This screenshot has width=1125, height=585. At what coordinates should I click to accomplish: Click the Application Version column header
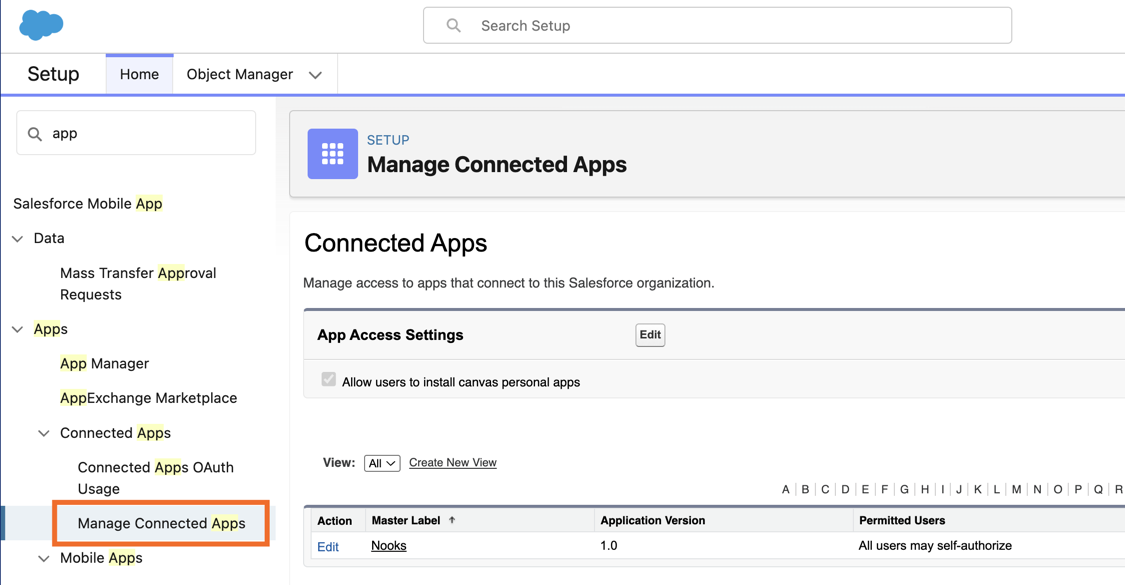653,520
